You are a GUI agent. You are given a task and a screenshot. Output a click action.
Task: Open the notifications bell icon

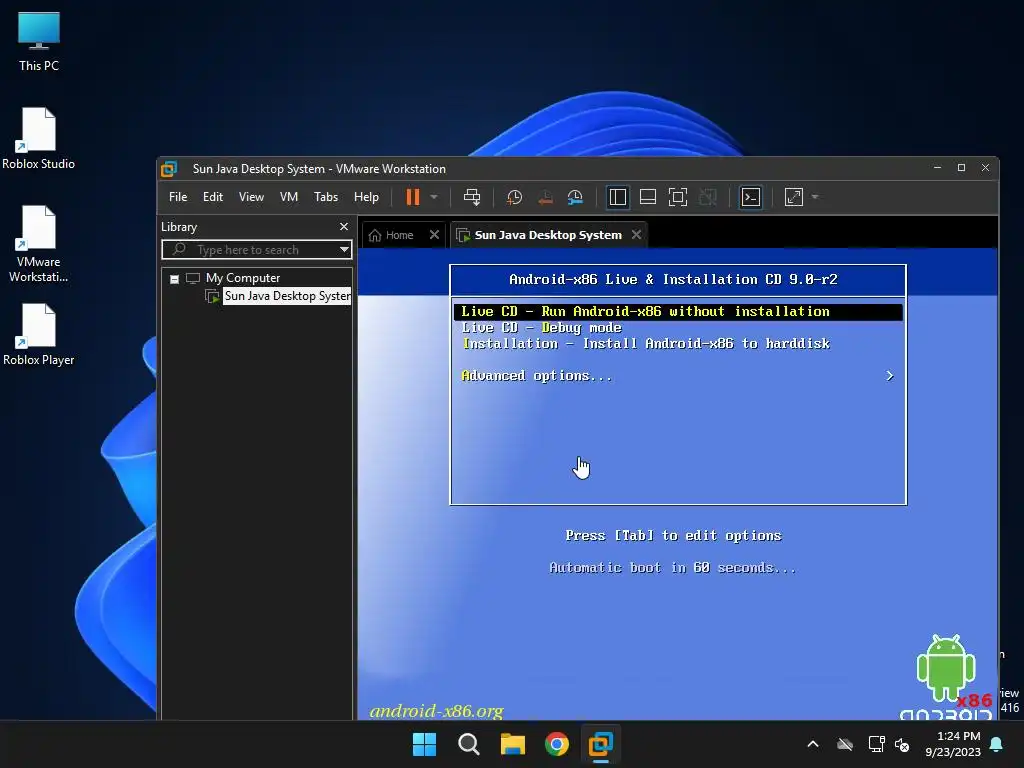[997, 744]
